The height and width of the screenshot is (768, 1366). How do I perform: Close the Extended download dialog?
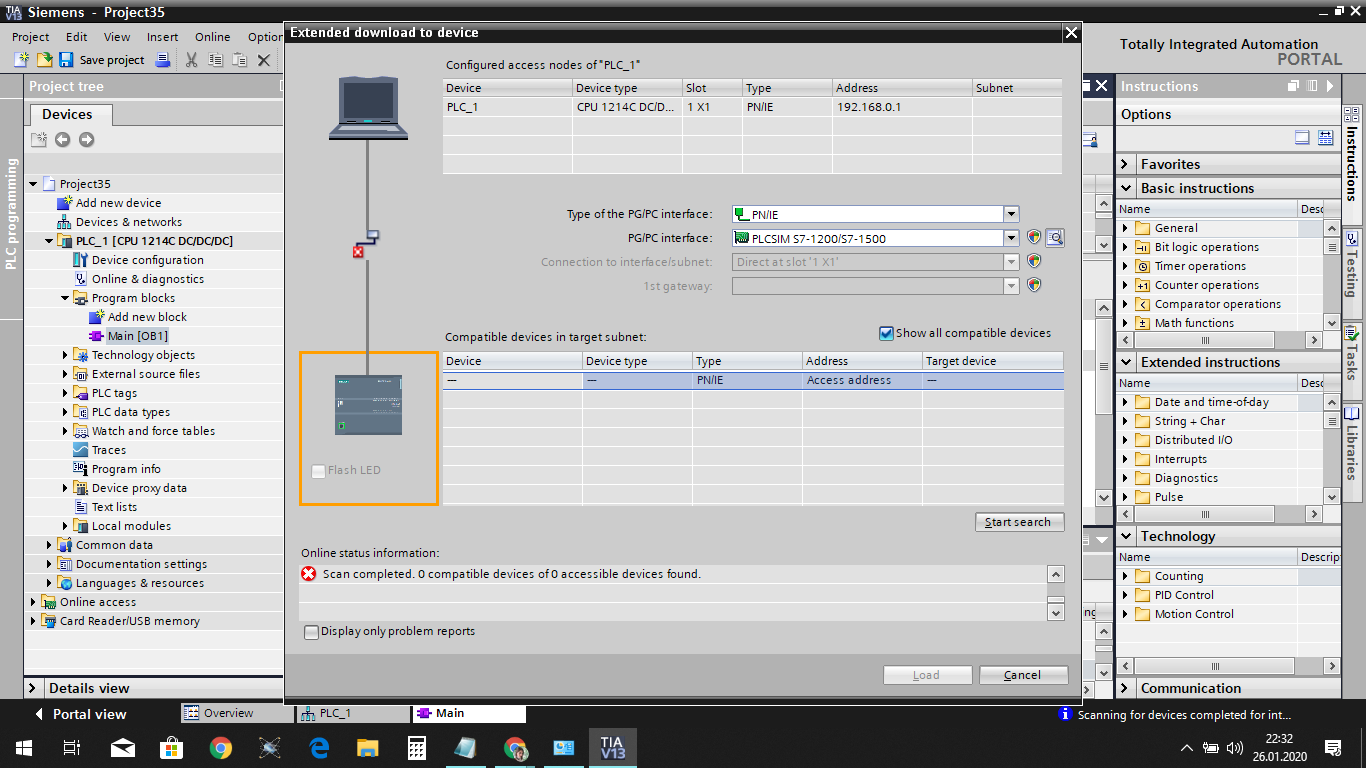pyautogui.click(x=1071, y=33)
